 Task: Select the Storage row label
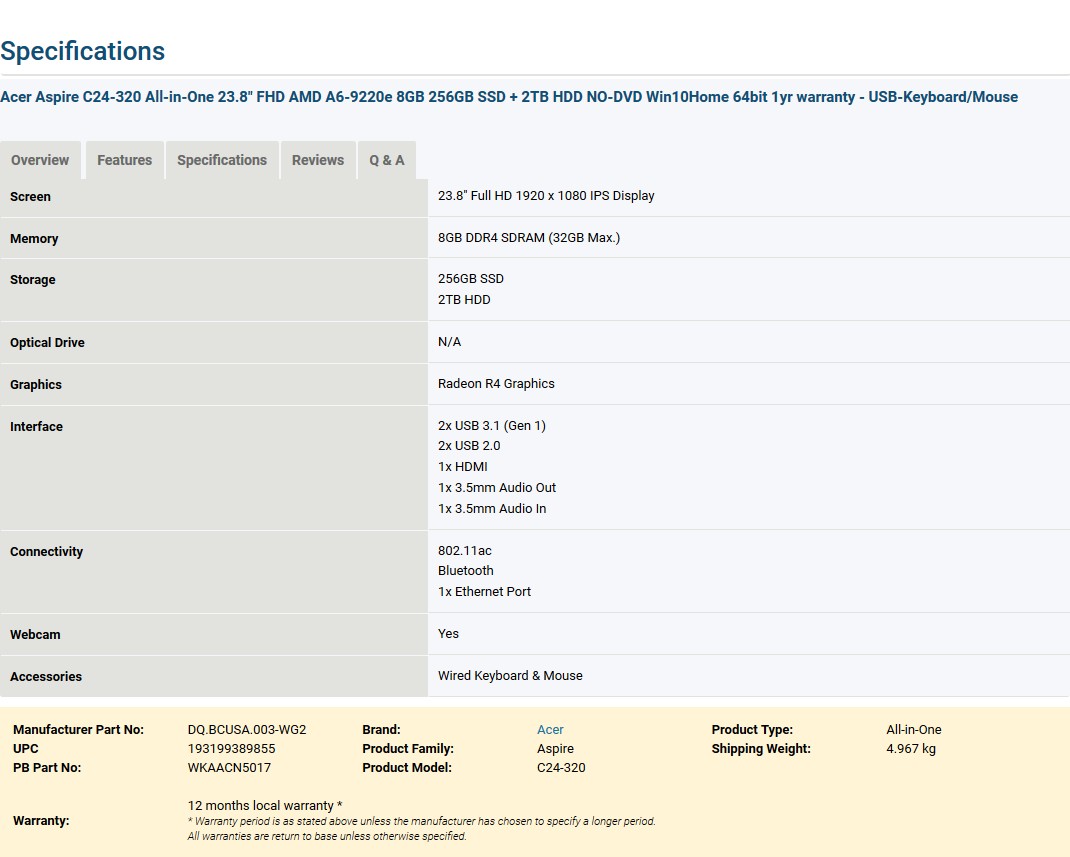[x=33, y=280]
